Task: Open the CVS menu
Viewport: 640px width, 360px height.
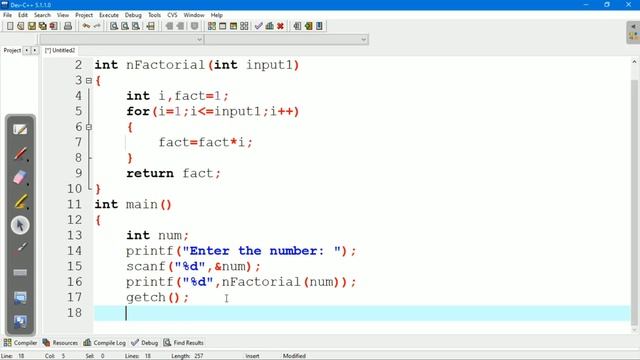Action: coord(172,15)
